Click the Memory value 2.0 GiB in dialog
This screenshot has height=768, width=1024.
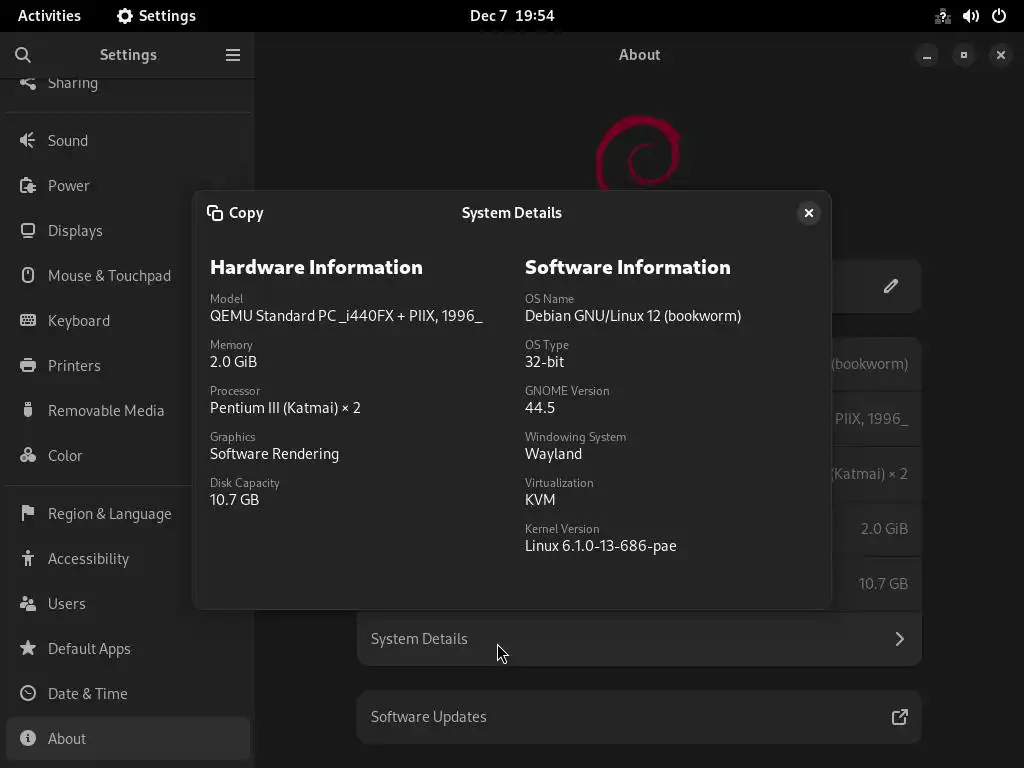coord(233,362)
